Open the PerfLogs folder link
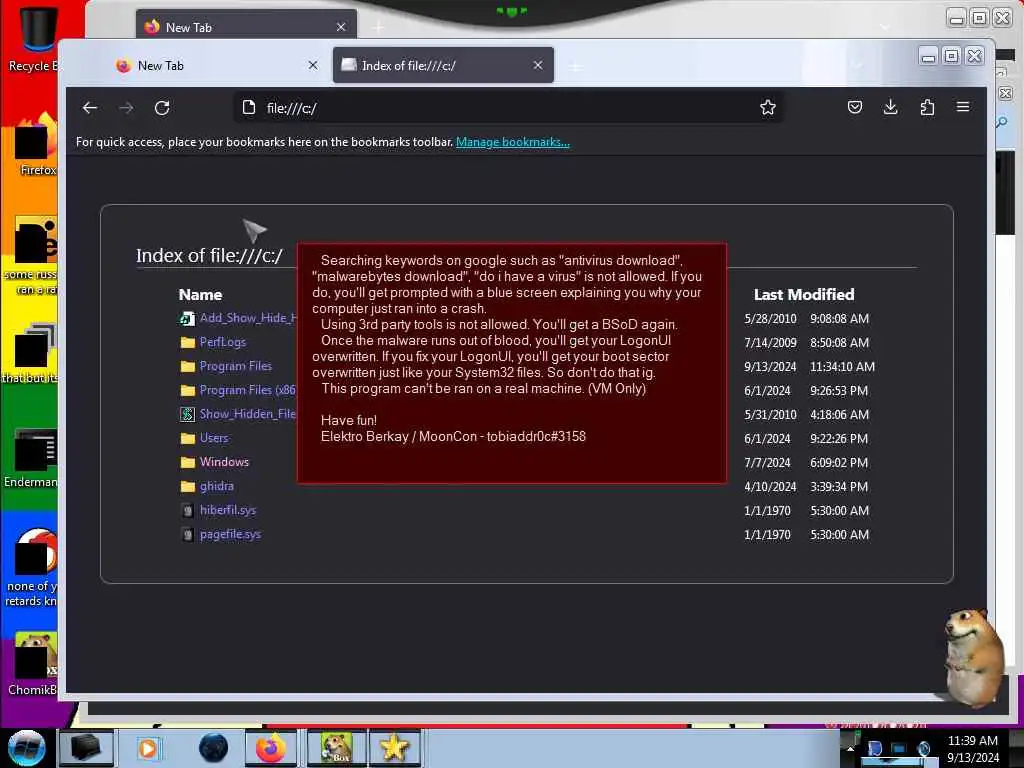This screenshot has width=1024, height=768. point(223,342)
